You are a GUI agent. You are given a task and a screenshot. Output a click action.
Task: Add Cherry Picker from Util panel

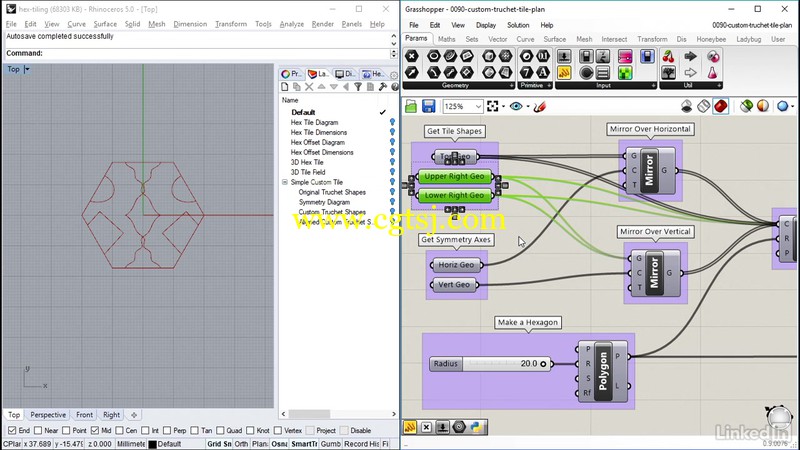(x=668, y=56)
